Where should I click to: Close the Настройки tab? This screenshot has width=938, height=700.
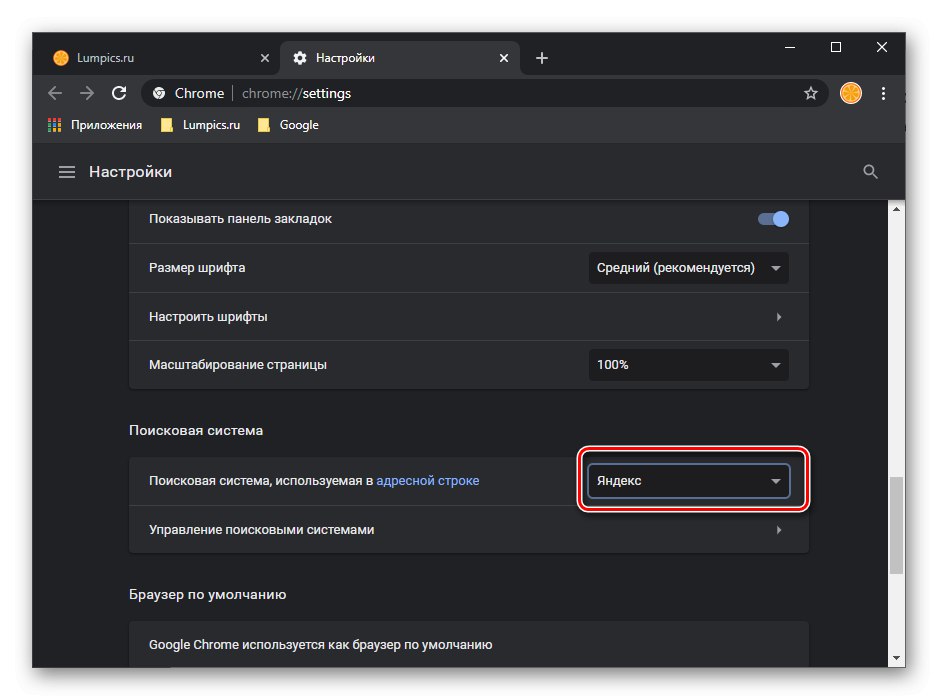pyautogui.click(x=504, y=58)
